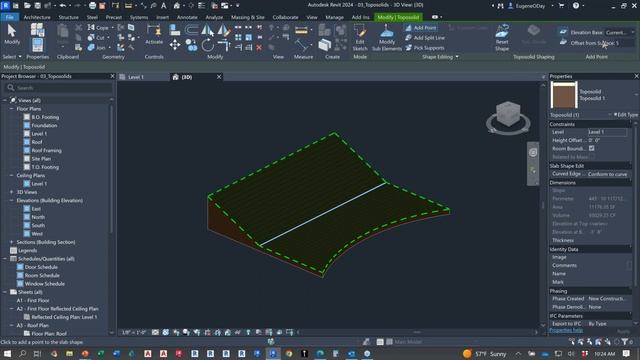
Task: Click the Apply button in Properties
Action: coord(624,331)
